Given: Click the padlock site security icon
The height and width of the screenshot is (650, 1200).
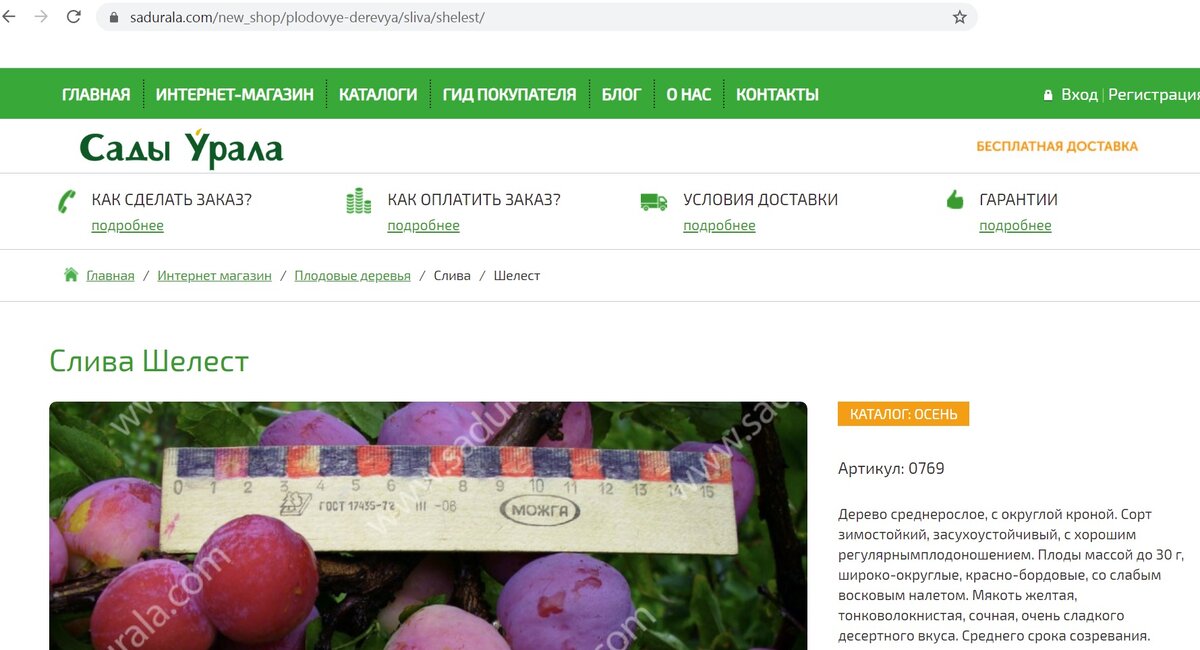Looking at the screenshot, I should pos(112,18).
